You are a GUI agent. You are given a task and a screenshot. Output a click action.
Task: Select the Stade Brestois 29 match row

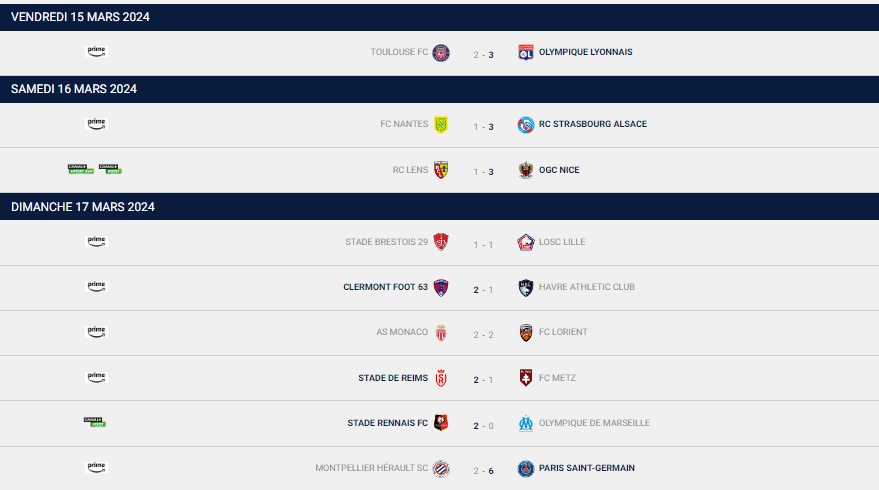click(x=440, y=243)
